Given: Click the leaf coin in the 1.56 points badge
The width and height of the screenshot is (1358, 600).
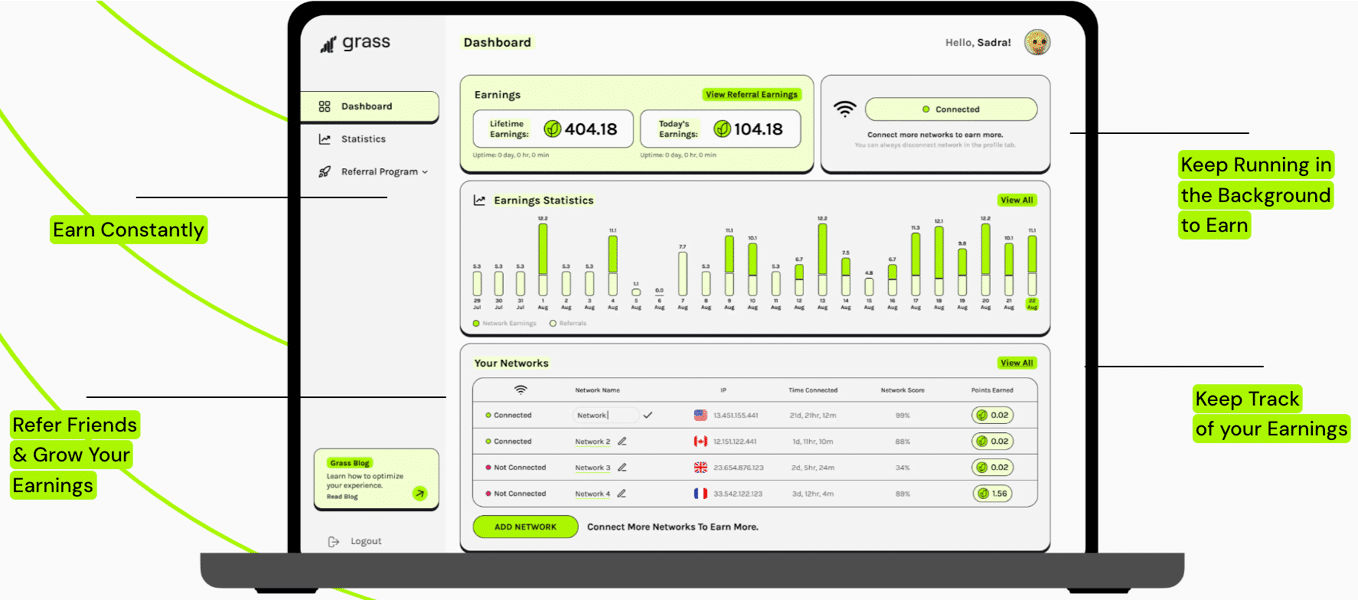Looking at the screenshot, I should pyautogui.click(x=983, y=493).
